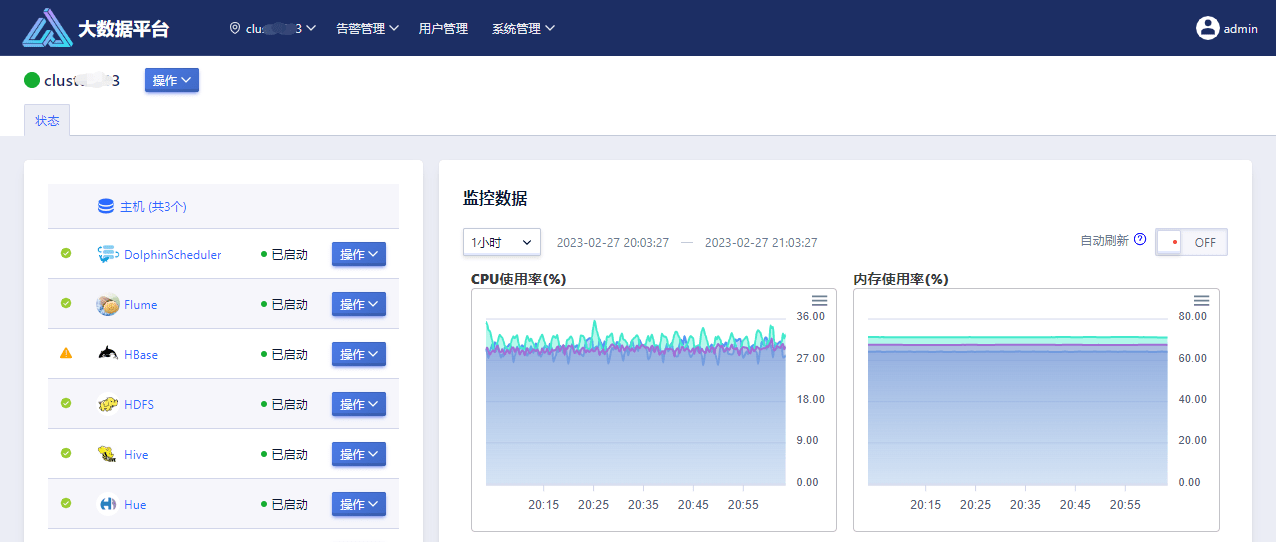The width and height of the screenshot is (1276, 542).
Task: Click the CPU使用率(%) chart title
Action: [518, 279]
